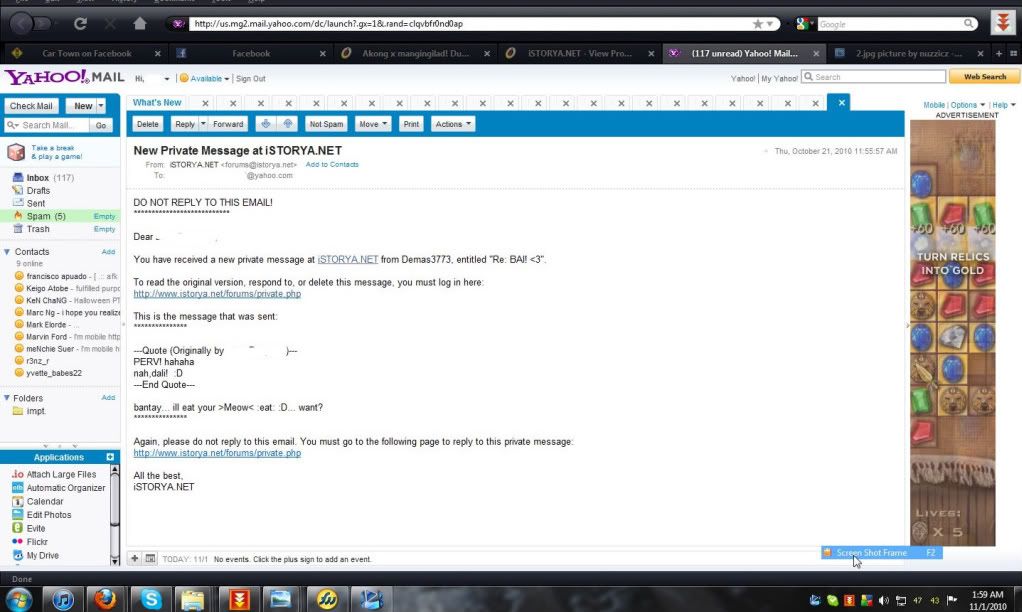Open the Actions dropdown menu
The height and width of the screenshot is (612, 1022).
[453, 123]
